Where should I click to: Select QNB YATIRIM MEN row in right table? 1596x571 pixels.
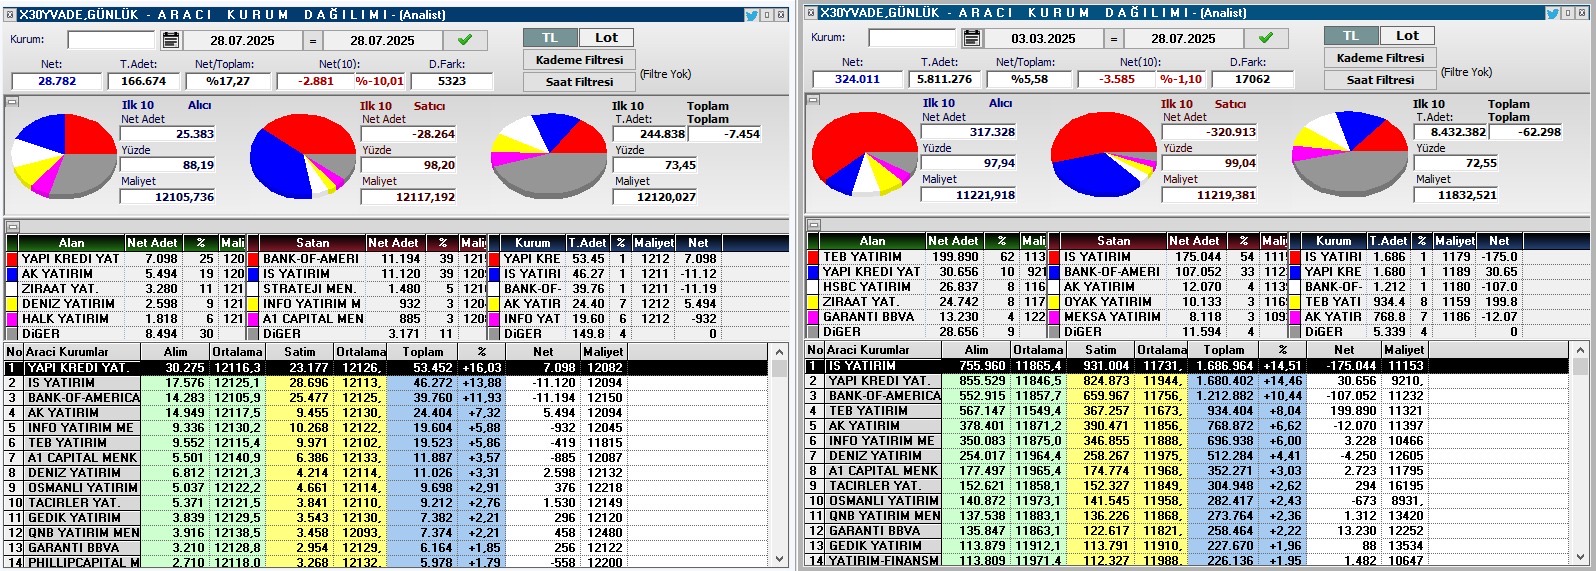pyautogui.click(x=1188, y=516)
